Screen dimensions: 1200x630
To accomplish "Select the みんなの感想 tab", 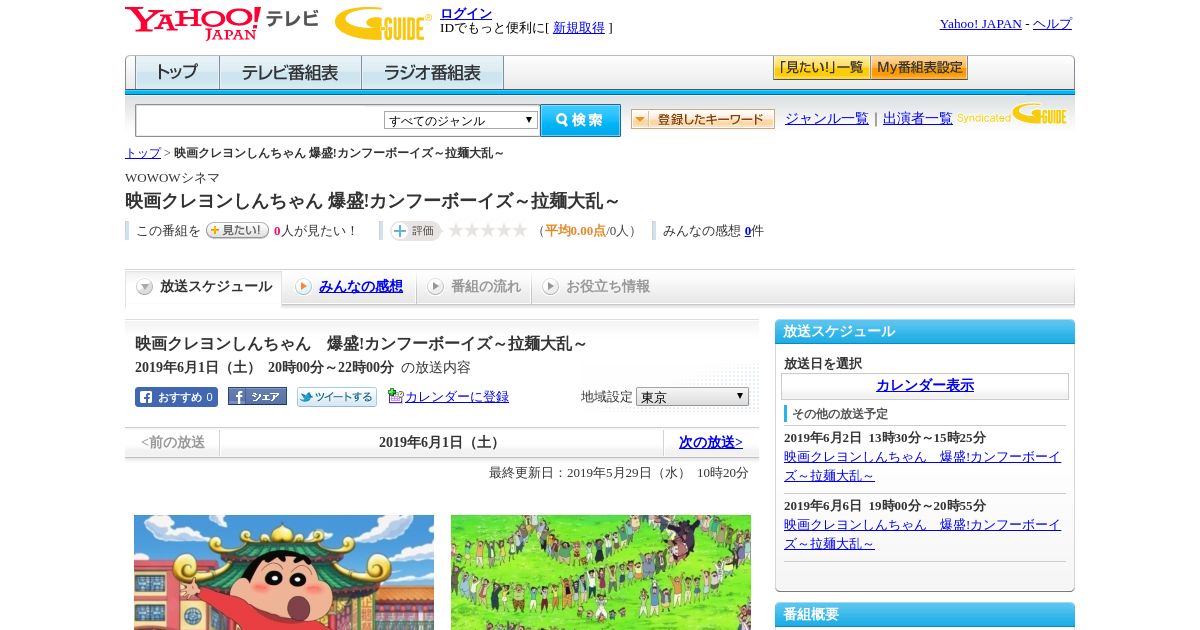I will 349,287.
